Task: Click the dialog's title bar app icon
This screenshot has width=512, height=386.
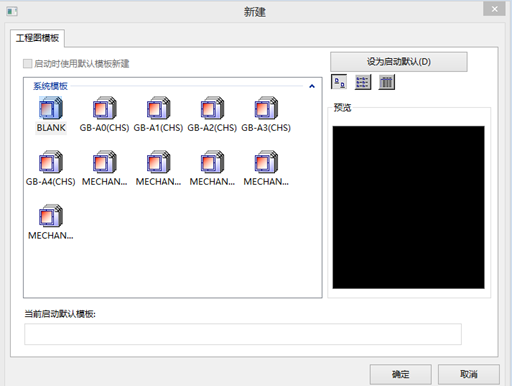Action: (x=12, y=12)
